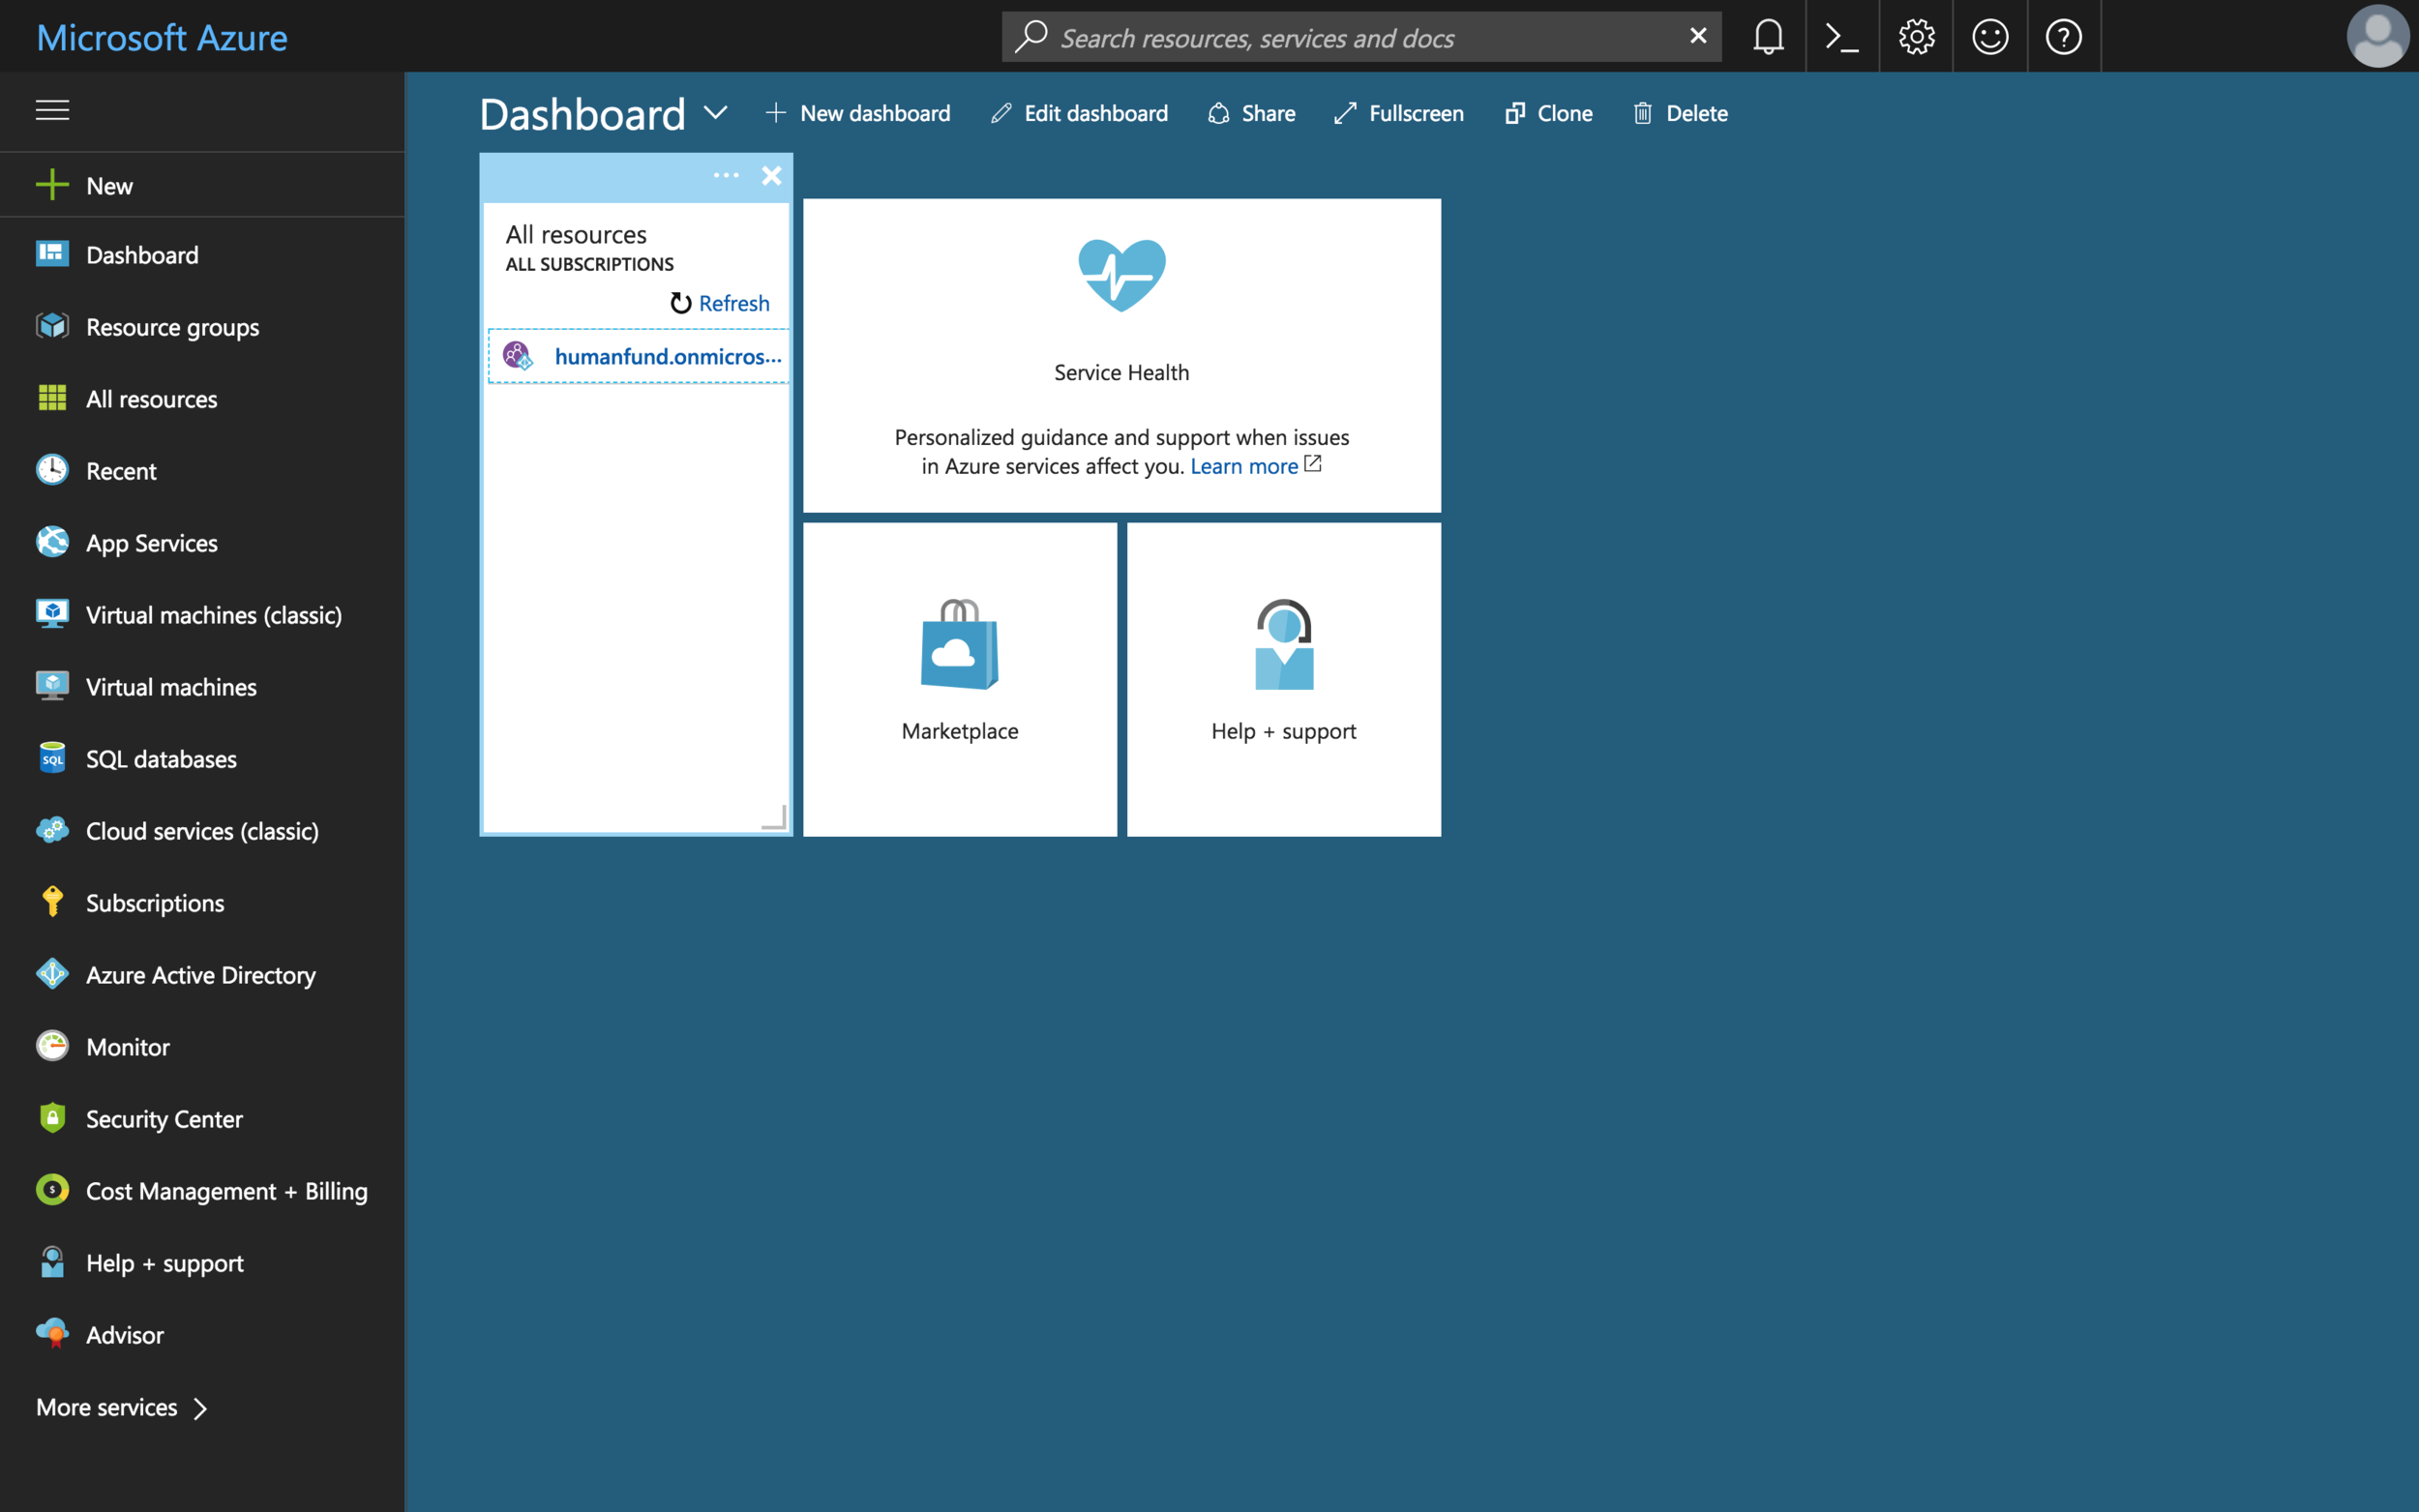Share the dashboard
The width and height of the screenshot is (2419, 1512).
click(x=1251, y=113)
